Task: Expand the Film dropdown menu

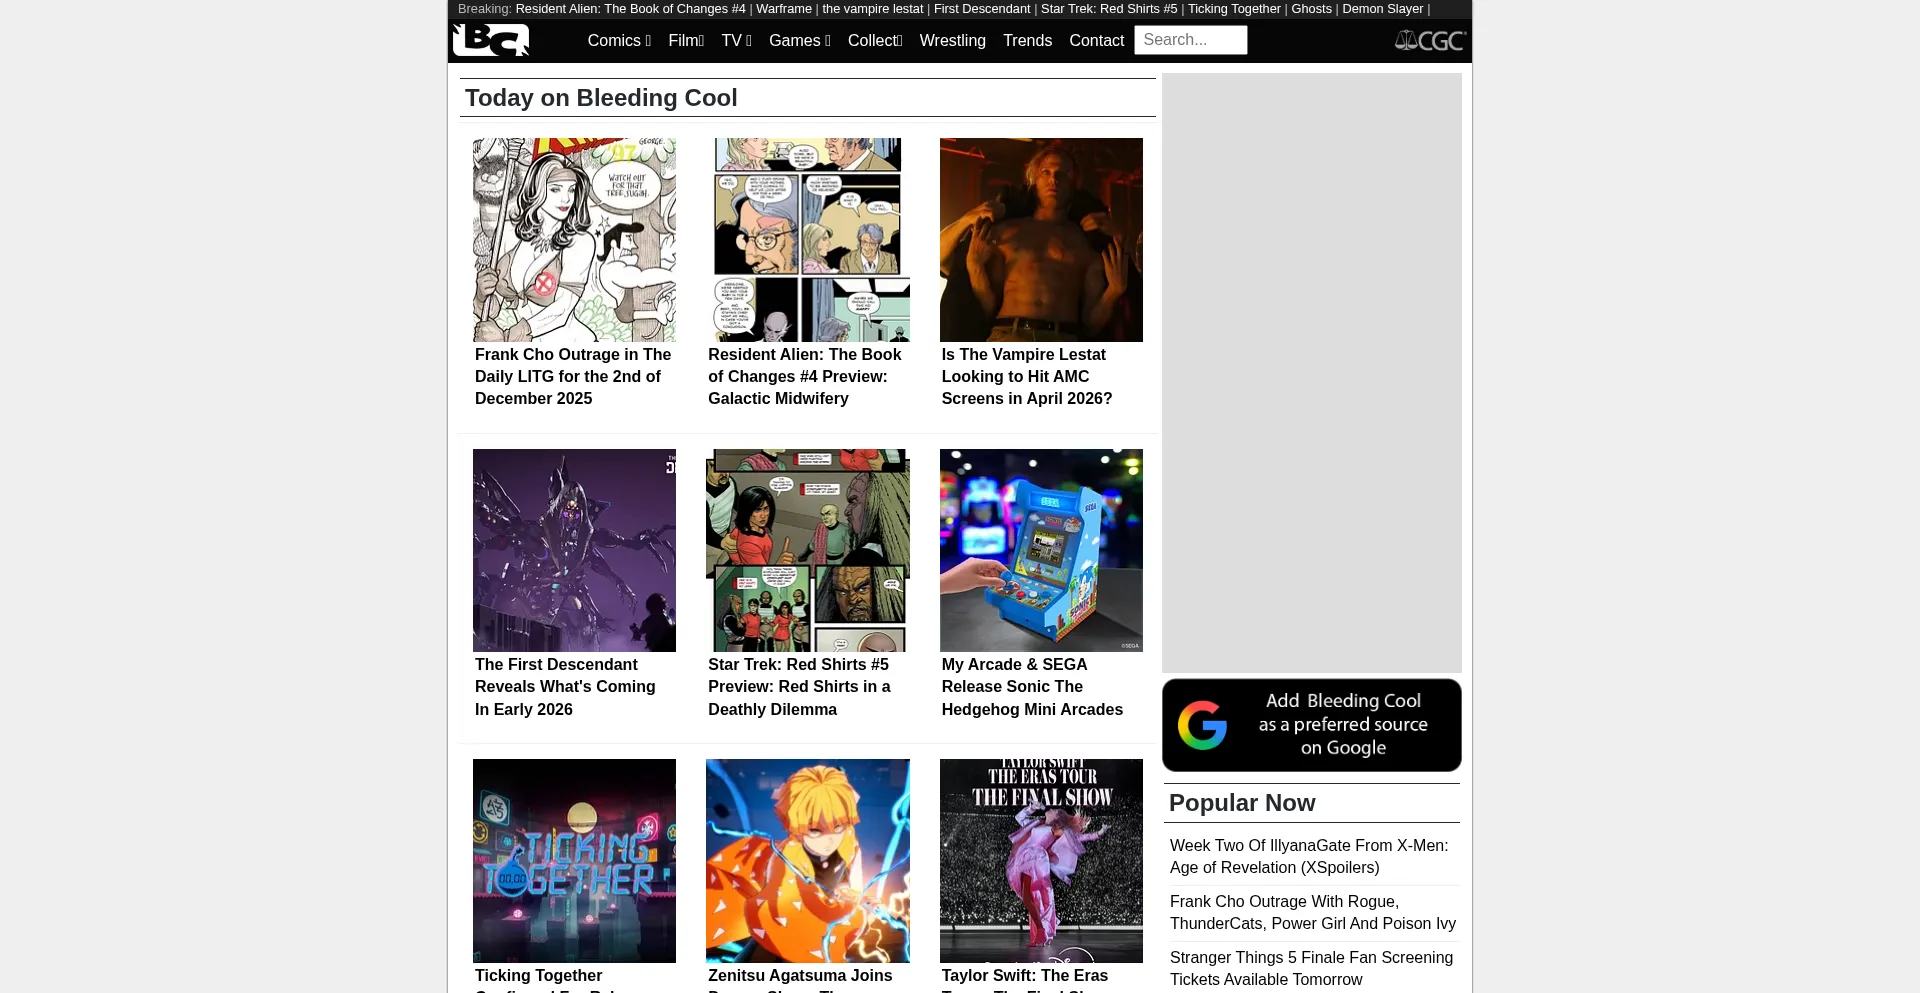Action: (x=686, y=41)
